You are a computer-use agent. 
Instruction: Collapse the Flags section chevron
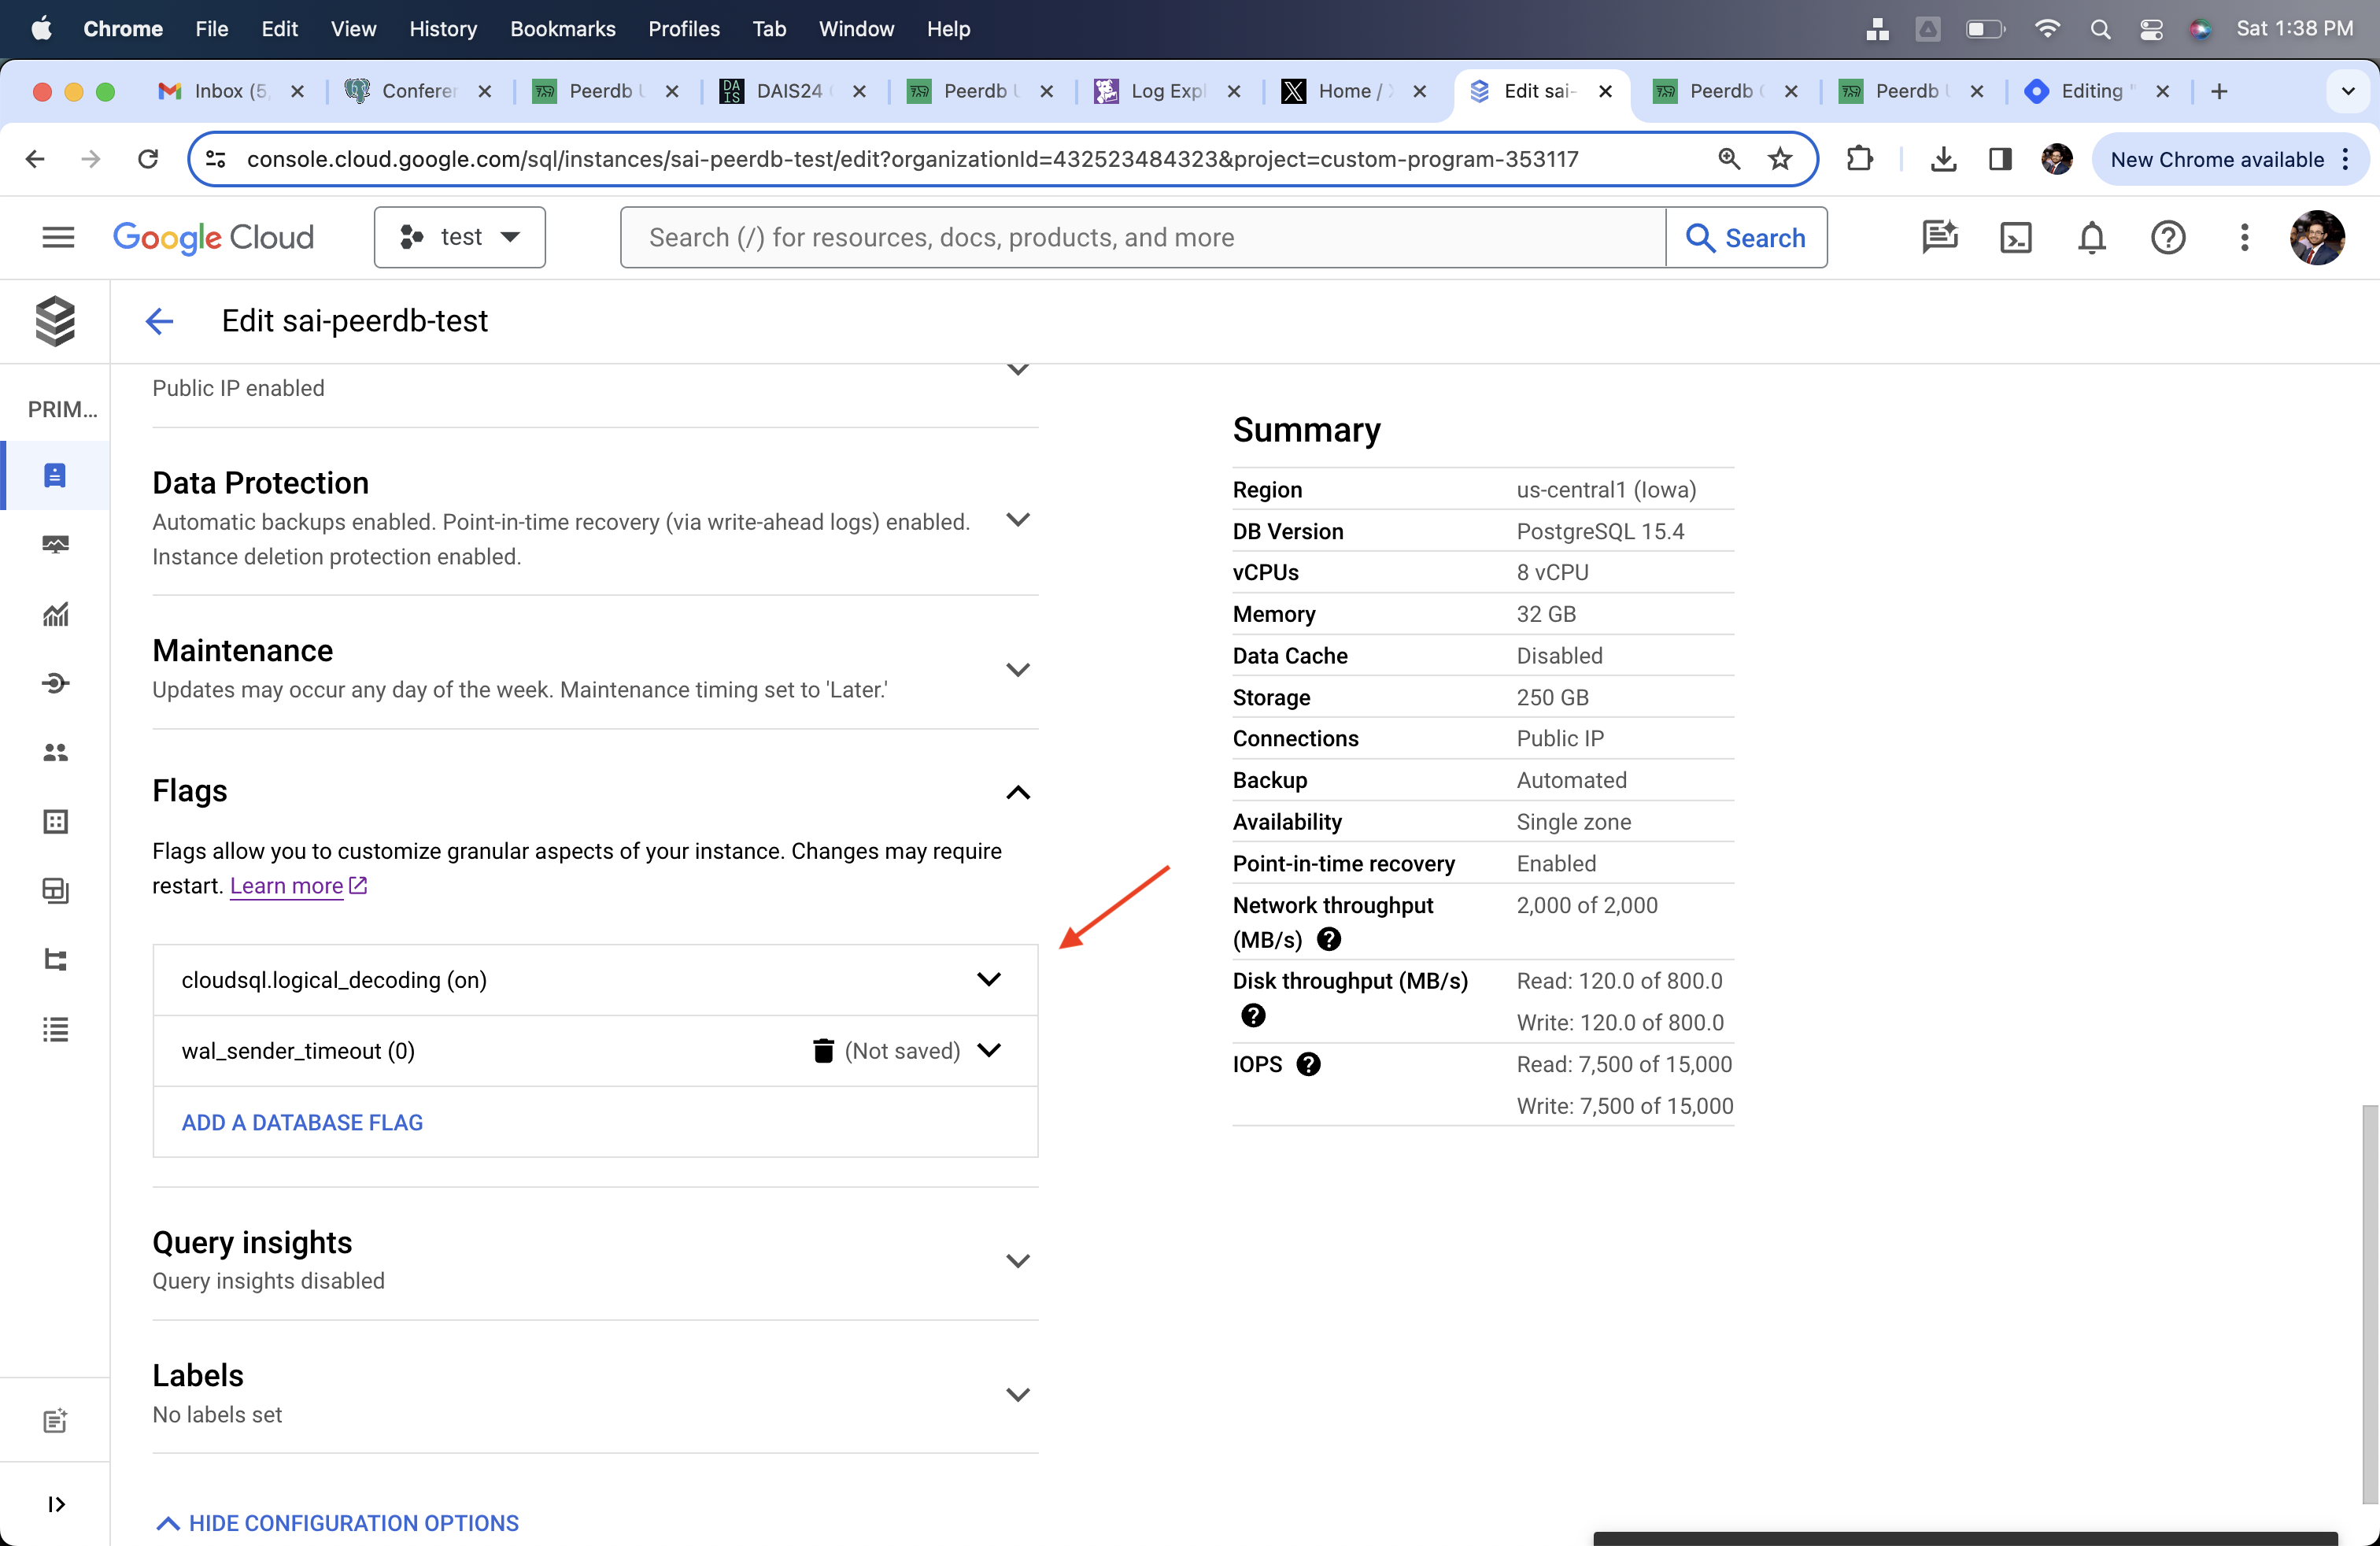pos(1017,790)
